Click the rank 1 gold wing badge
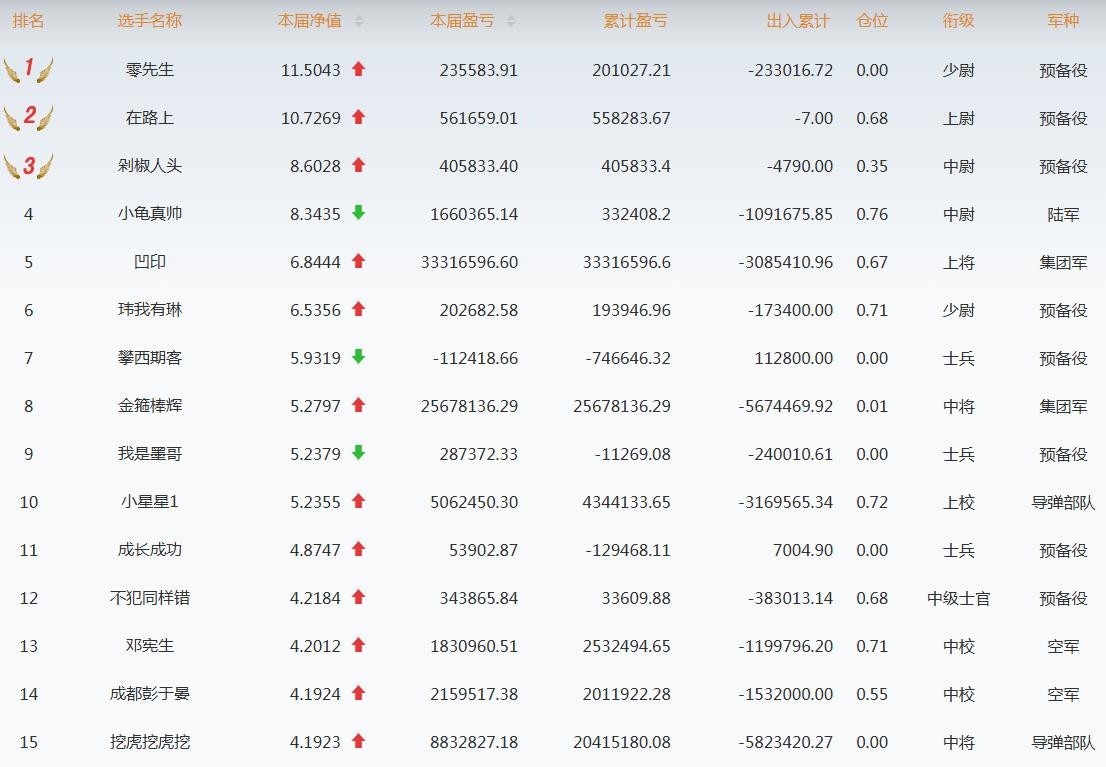The height and width of the screenshot is (767, 1106). pyautogui.click(x=28, y=69)
